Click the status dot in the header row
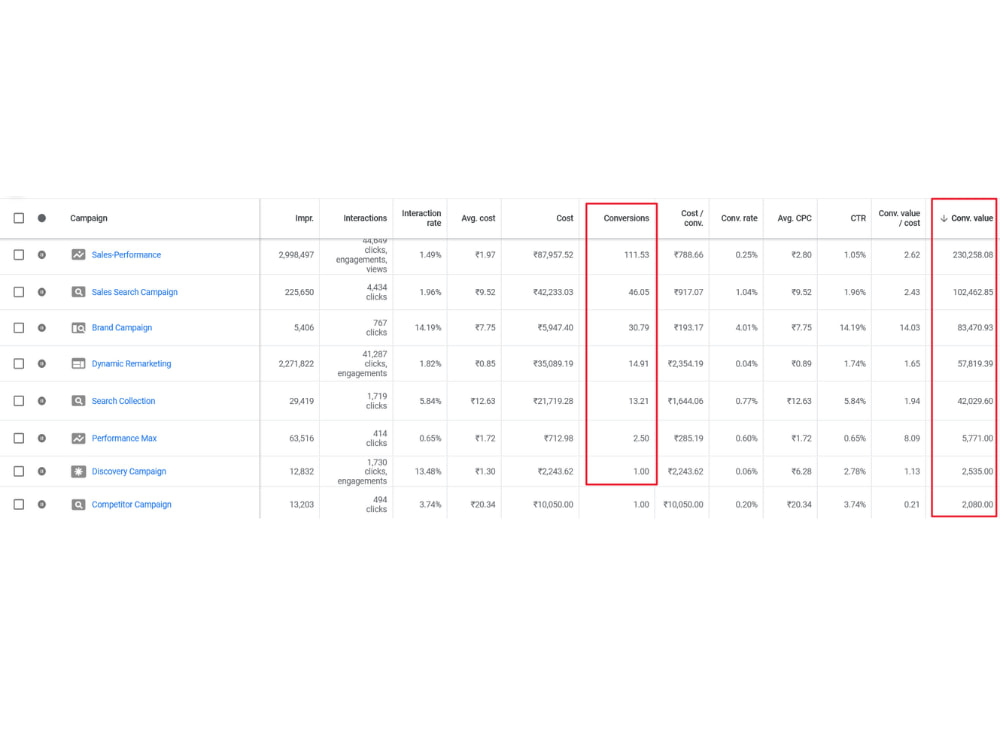The width and height of the screenshot is (1000, 750). [41, 218]
